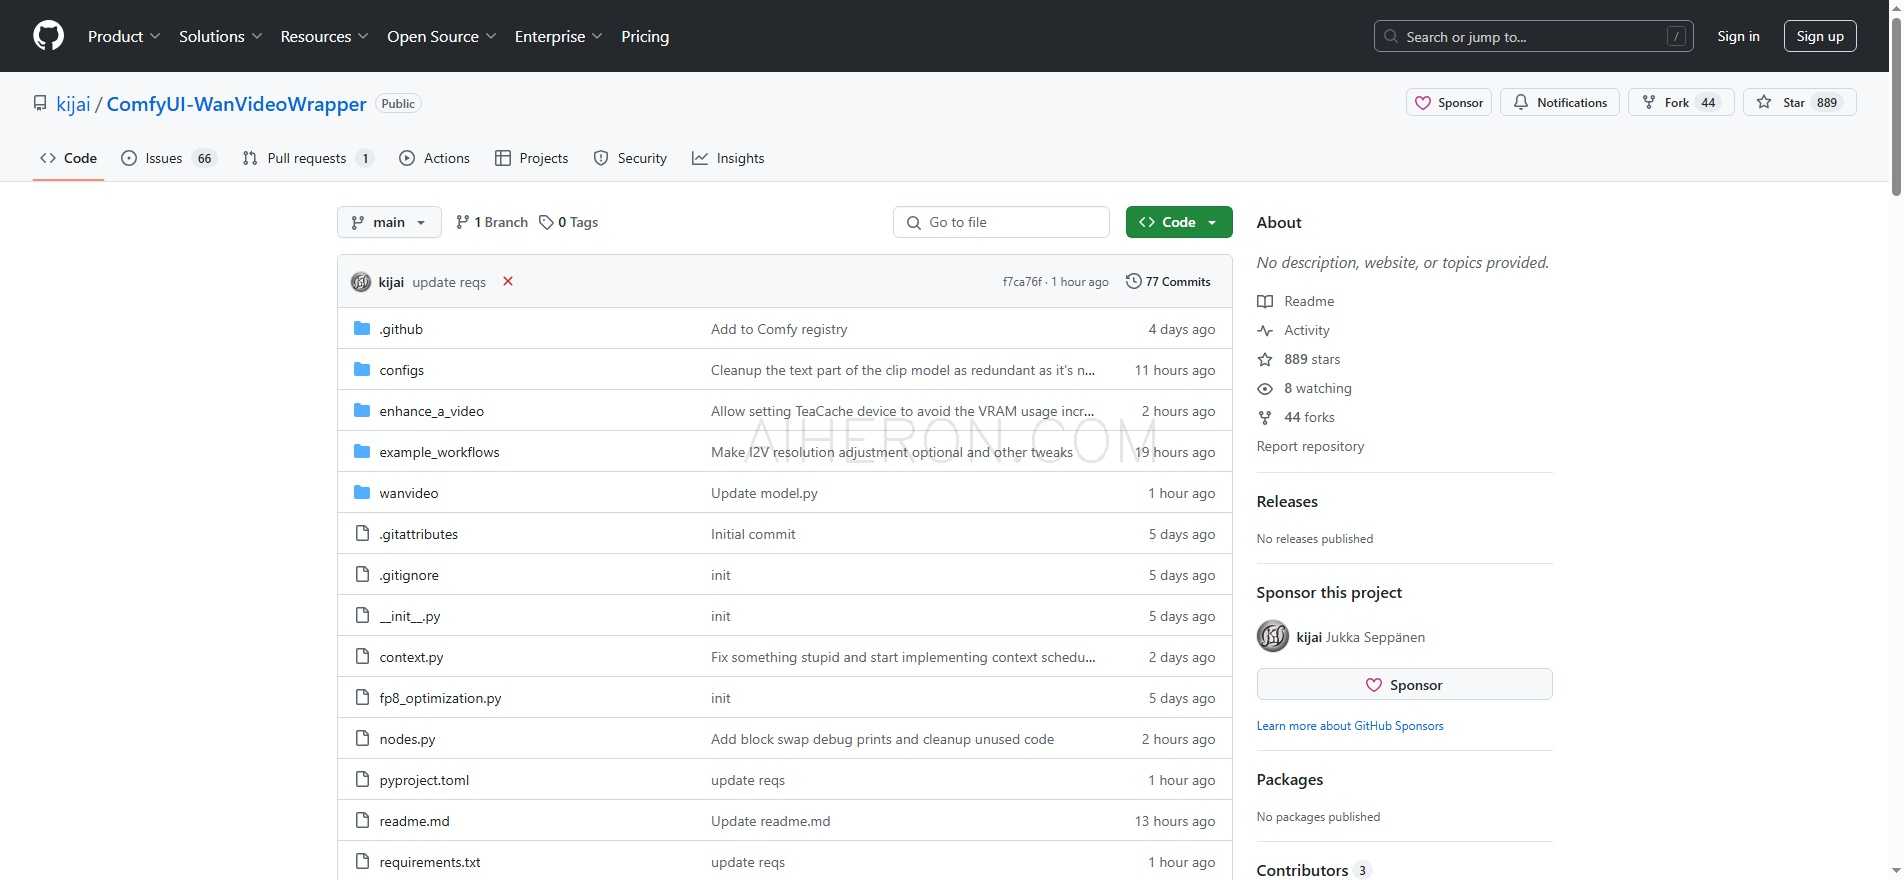
Task: Click the pyproject.toml file icon
Action: 362,780
